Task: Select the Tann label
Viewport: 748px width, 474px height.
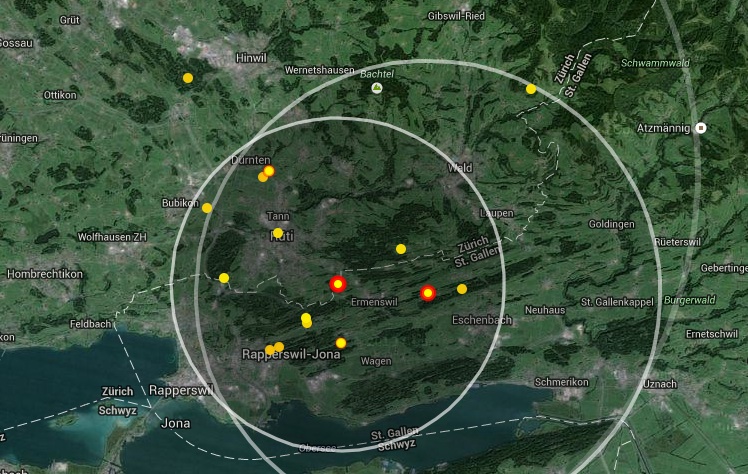Action: pyautogui.click(x=278, y=216)
